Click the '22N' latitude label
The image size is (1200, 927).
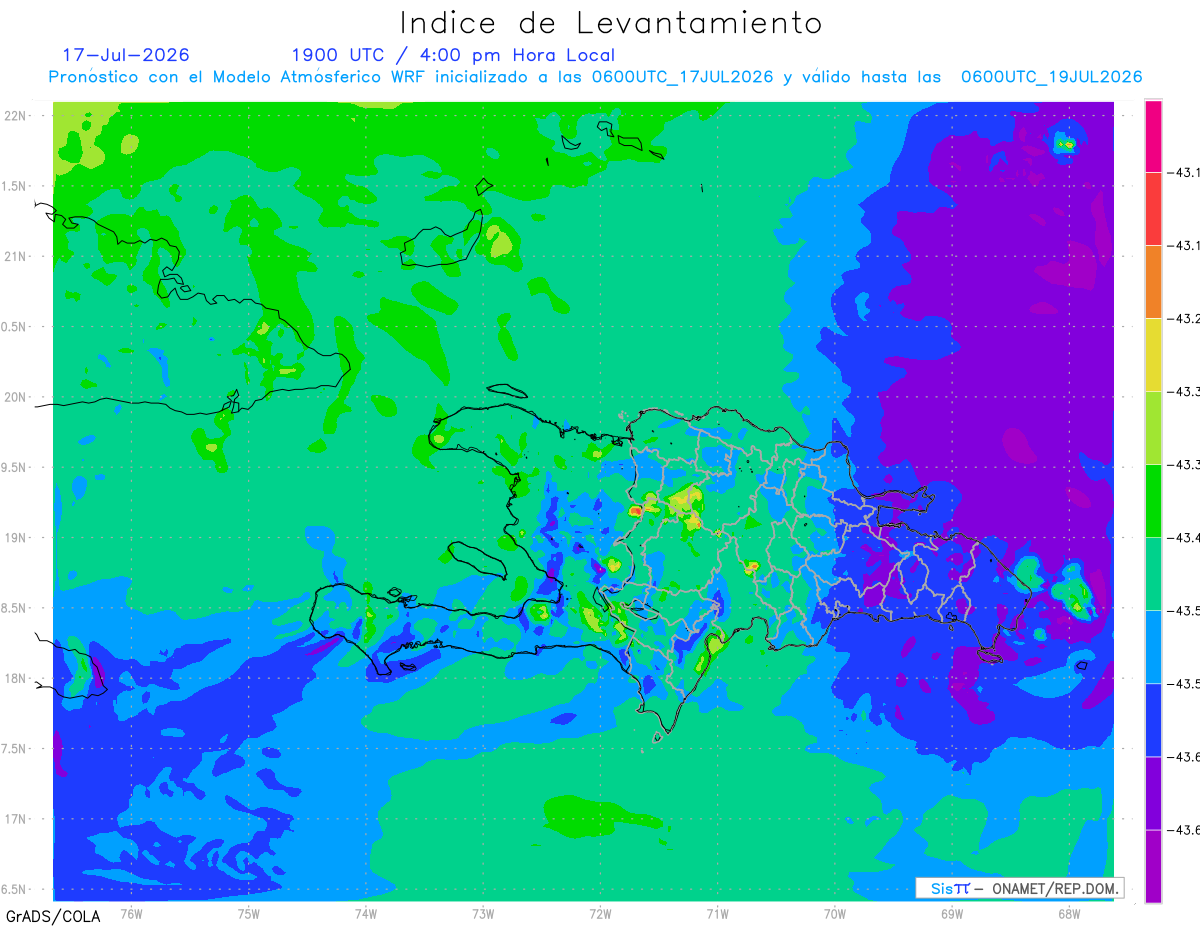tap(16, 116)
